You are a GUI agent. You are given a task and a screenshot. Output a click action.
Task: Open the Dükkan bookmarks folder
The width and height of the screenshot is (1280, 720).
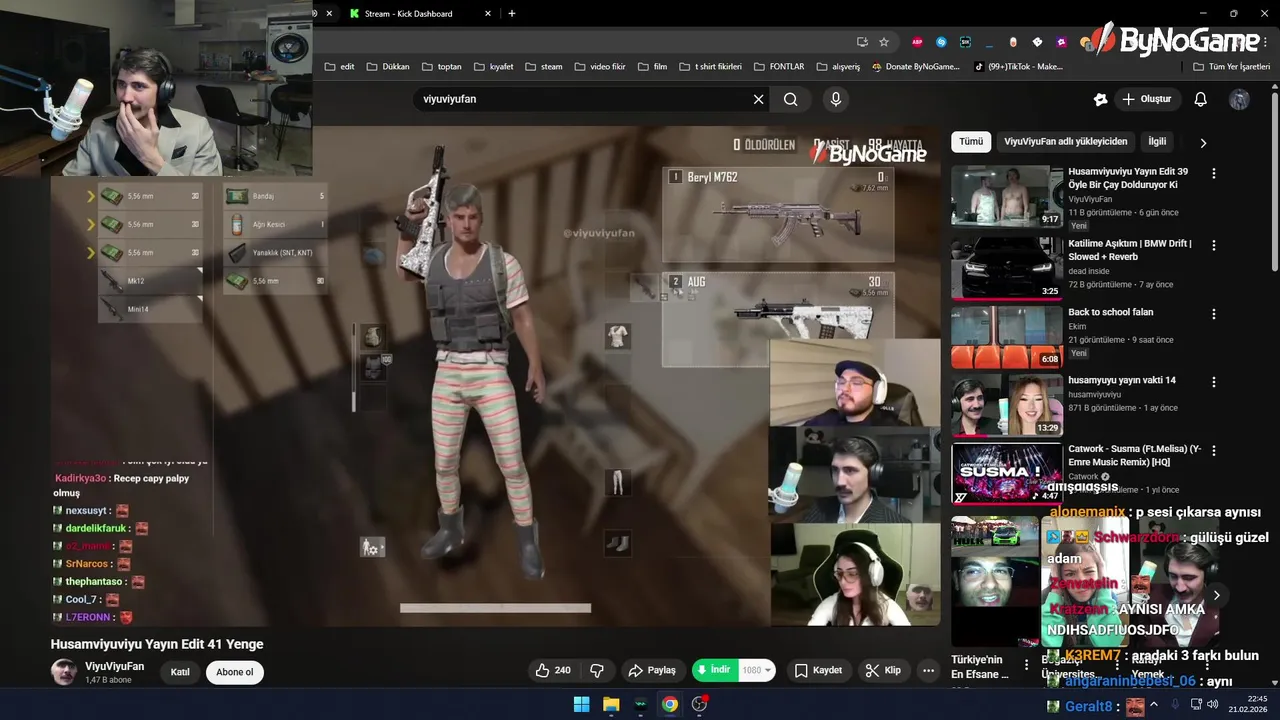[388, 67]
